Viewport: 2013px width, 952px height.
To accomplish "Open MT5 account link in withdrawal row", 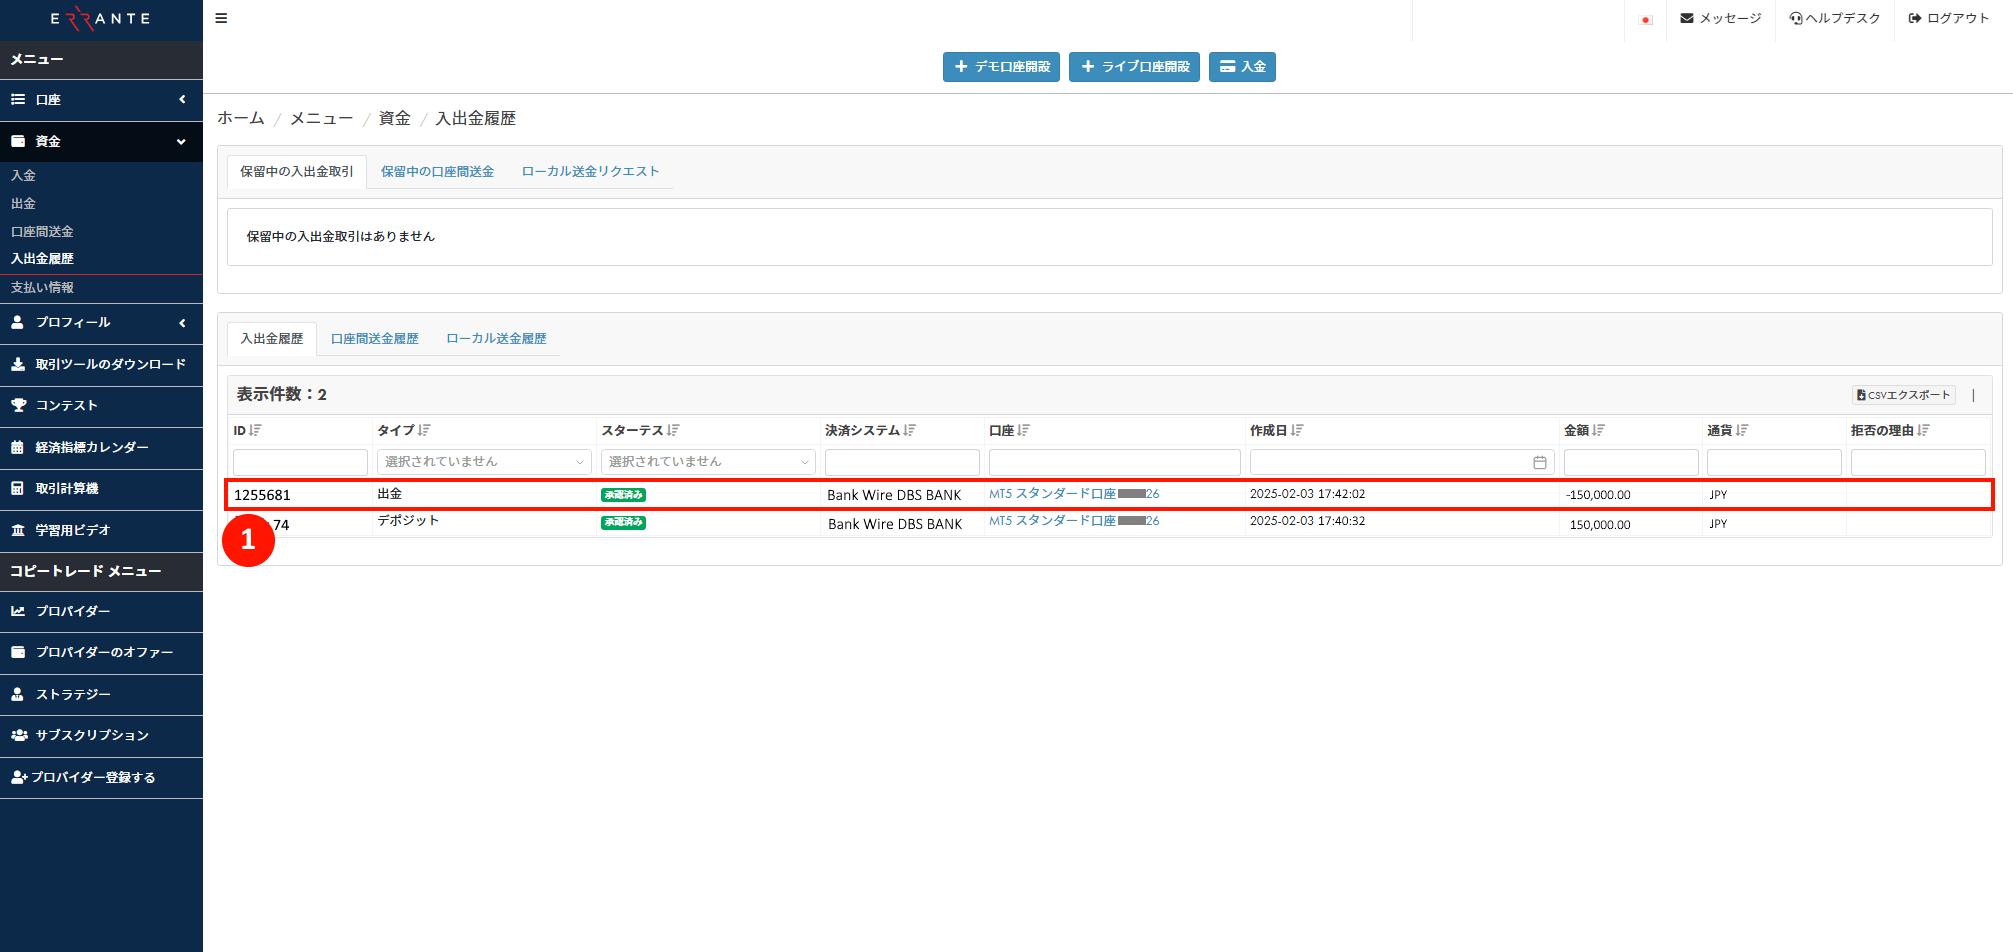I will coord(1073,494).
